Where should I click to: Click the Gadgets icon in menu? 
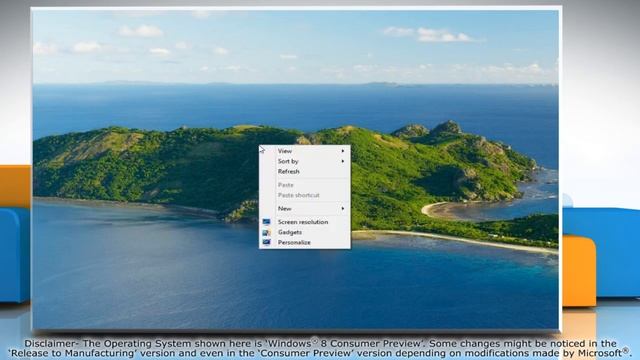[x=267, y=232]
